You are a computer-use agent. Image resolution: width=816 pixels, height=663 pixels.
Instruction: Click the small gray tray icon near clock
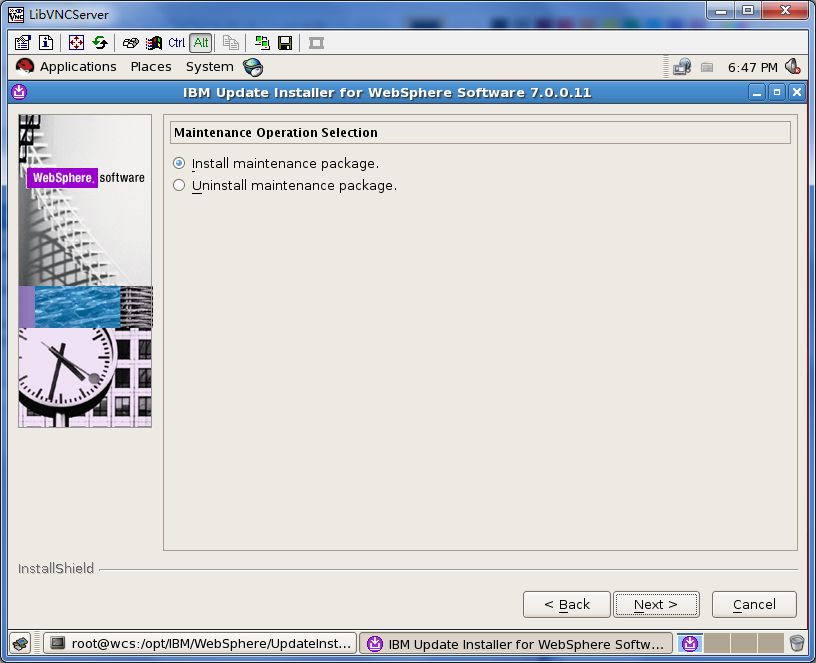pos(707,67)
